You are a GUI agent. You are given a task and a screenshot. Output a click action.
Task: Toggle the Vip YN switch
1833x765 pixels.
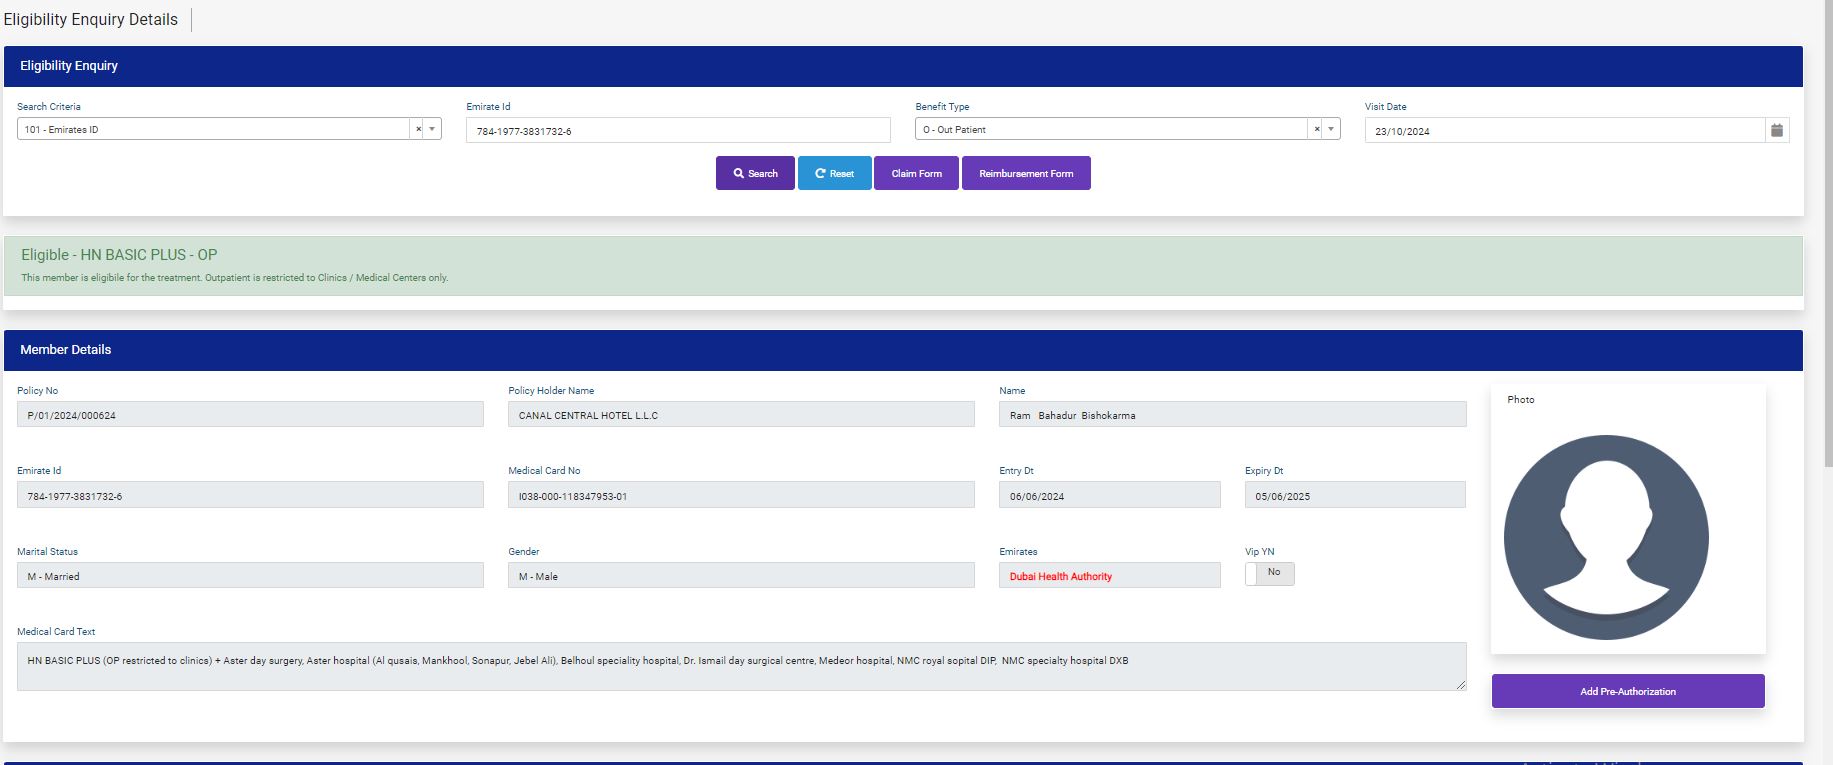(1269, 573)
